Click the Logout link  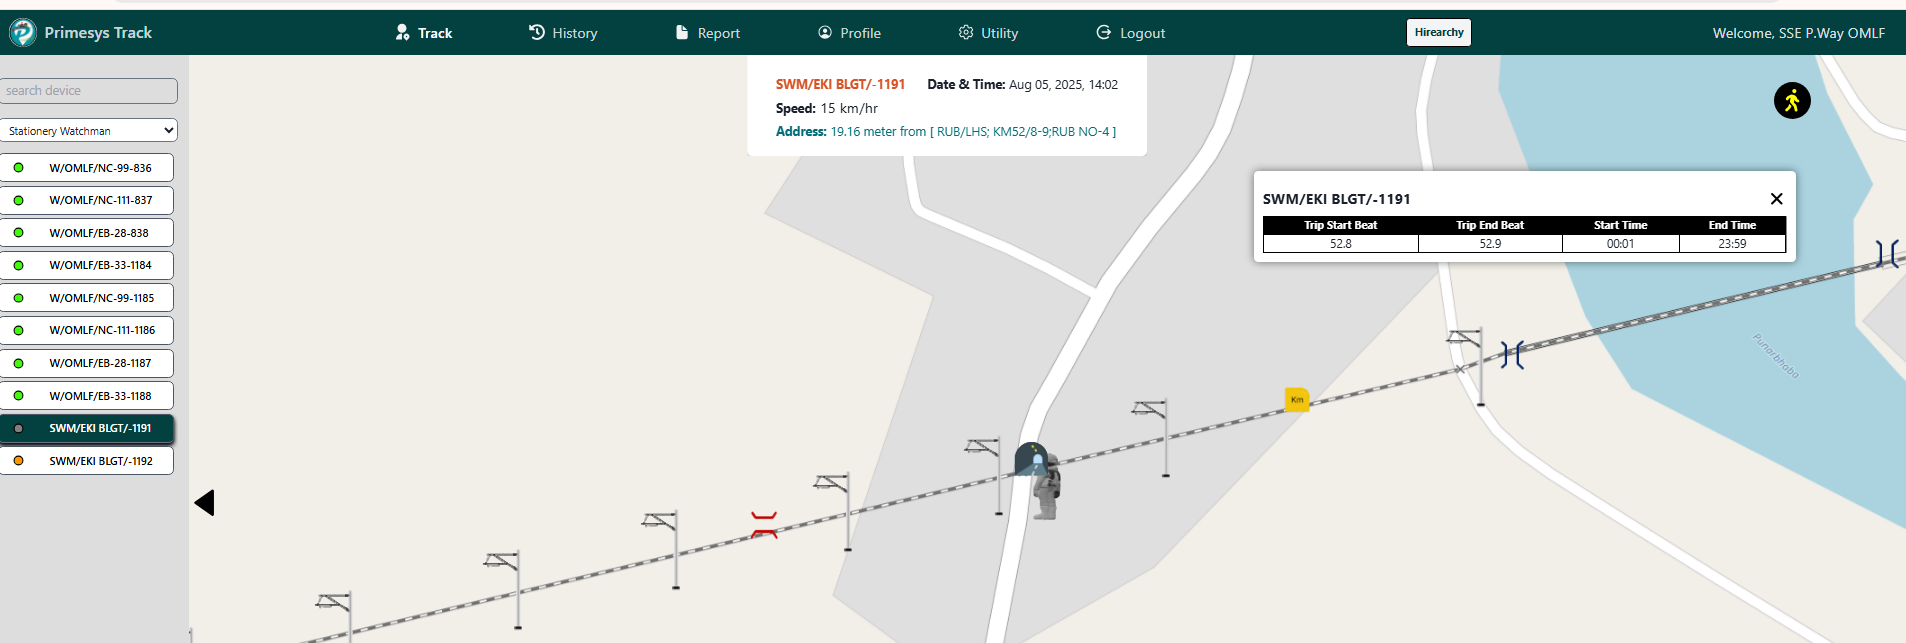[1131, 33]
